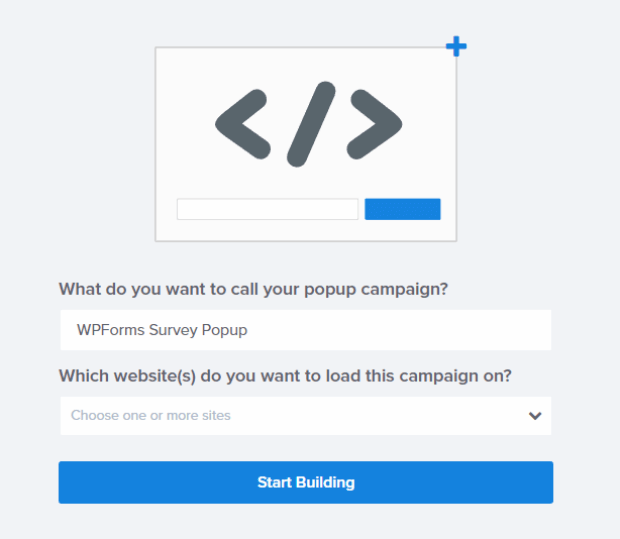The image size is (620, 539).
Task: Click the 'Start Building' button's left blue area
Action: [x=138, y=482]
